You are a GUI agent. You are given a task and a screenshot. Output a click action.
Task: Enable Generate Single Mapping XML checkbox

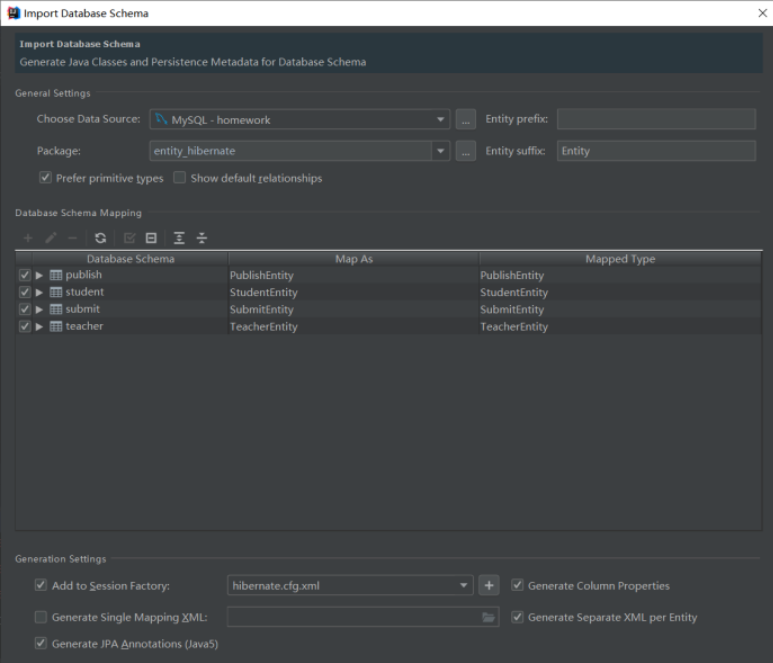[40, 617]
